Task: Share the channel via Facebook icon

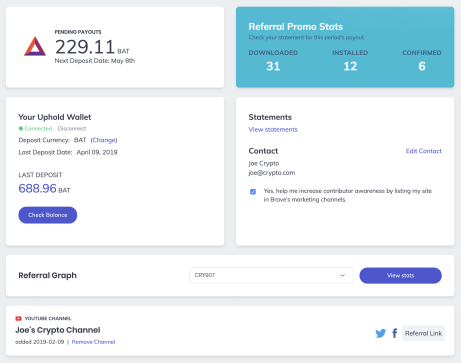Action: 395,333
